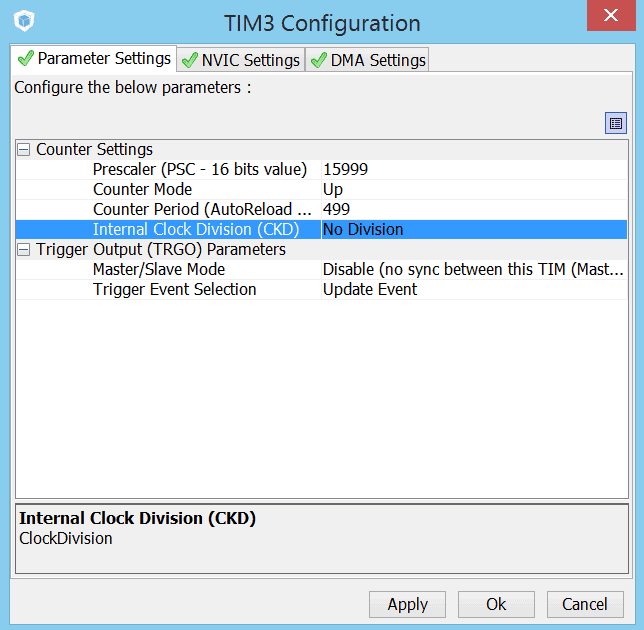The height and width of the screenshot is (630, 644).
Task: Select the Internal Clock Division (CKD) row
Action: [195, 230]
